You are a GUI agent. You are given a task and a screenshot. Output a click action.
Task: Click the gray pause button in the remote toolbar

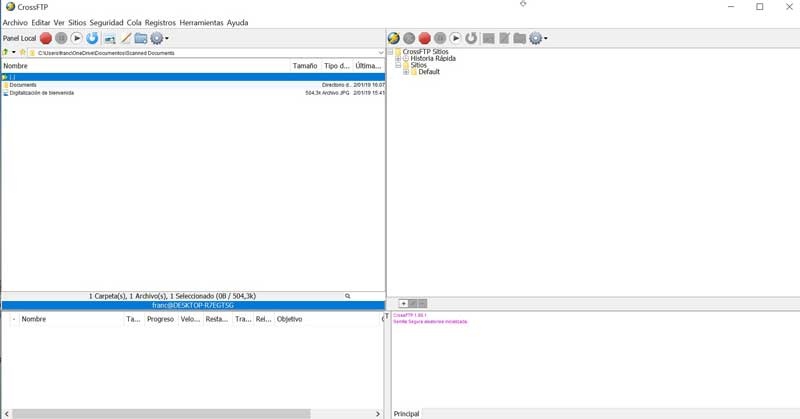[x=440, y=38]
